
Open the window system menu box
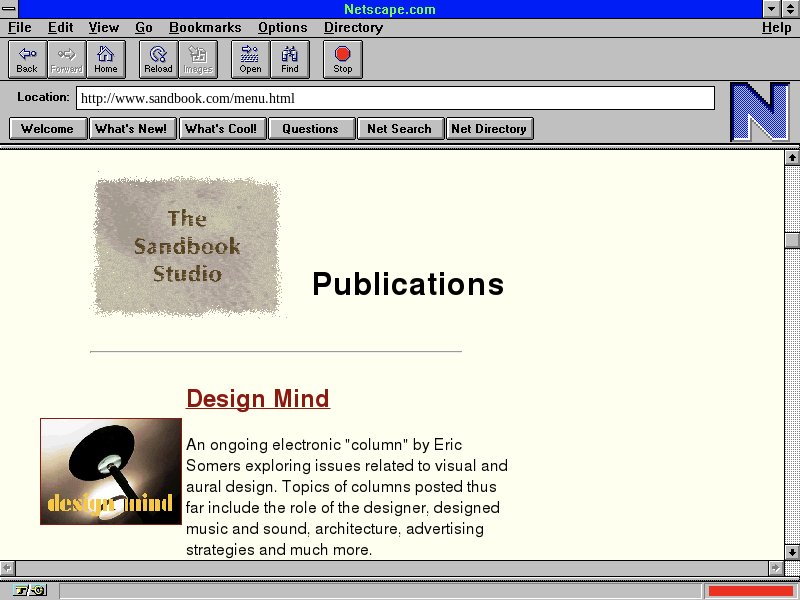click(x=9, y=9)
